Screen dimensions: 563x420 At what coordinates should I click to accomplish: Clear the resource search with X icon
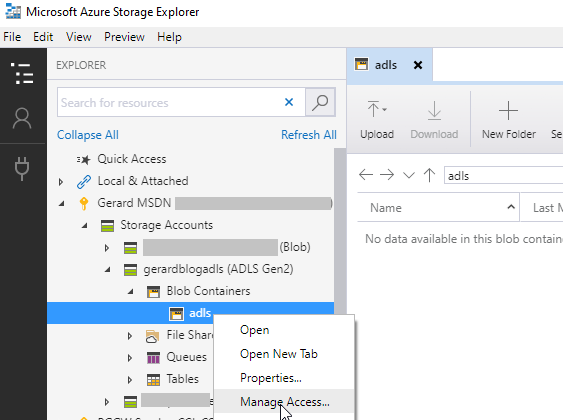pos(289,102)
